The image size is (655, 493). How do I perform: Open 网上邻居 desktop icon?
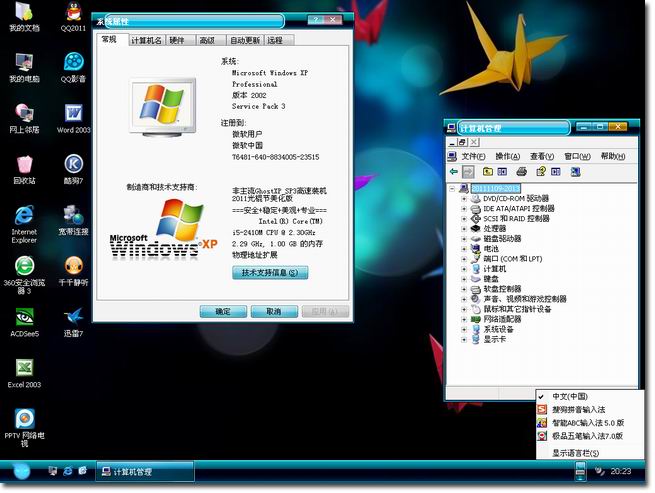pos(24,118)
